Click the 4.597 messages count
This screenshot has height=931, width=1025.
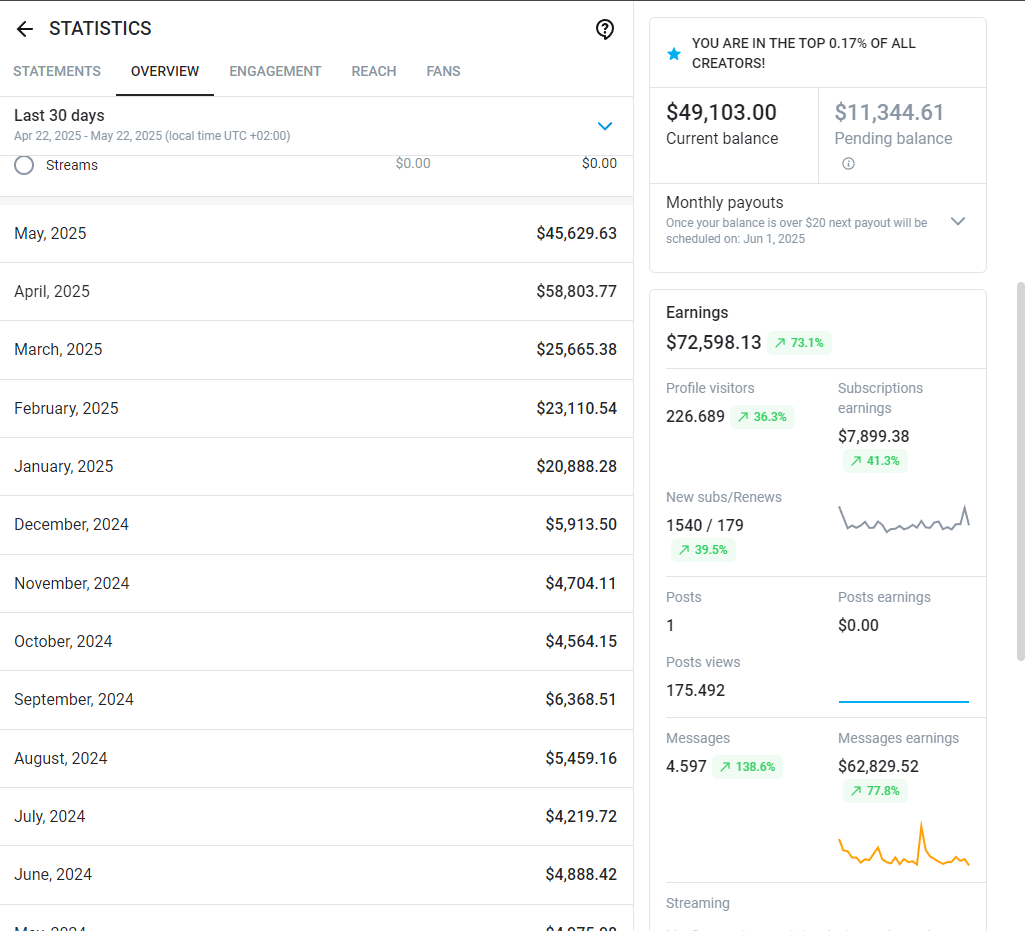(686, 766)
